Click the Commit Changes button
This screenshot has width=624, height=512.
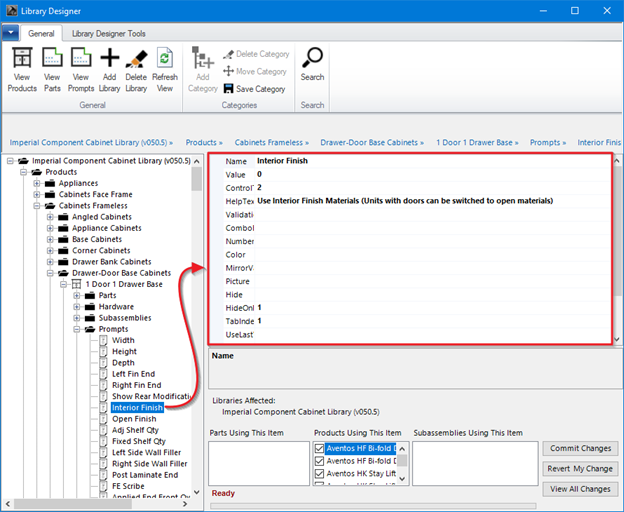[x=580, y=448]
